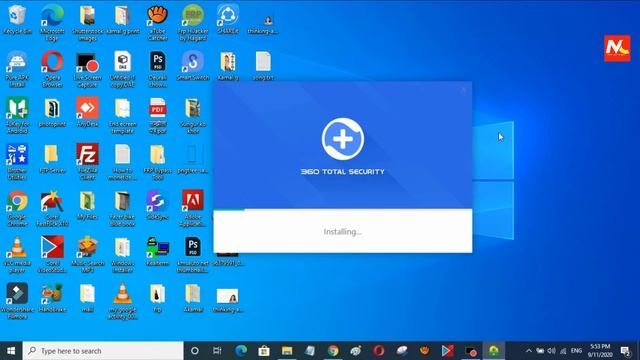Open Live Screen Capture shortcut

coord(87,69)
